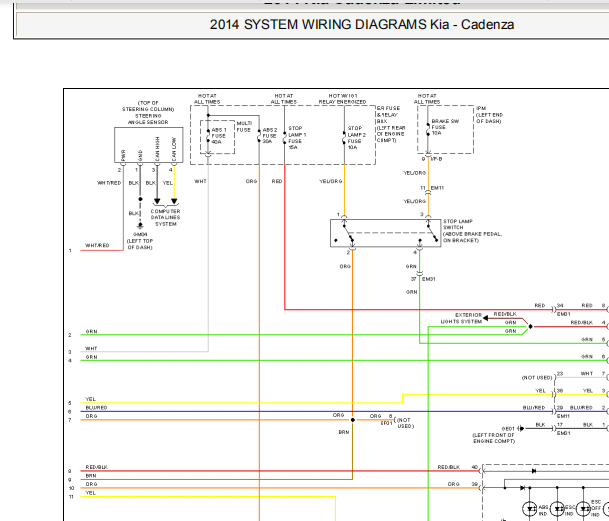This screenshot has width=609, height=521.
Task: Click the steering angle sensor component box
Action: click(148, 145)
